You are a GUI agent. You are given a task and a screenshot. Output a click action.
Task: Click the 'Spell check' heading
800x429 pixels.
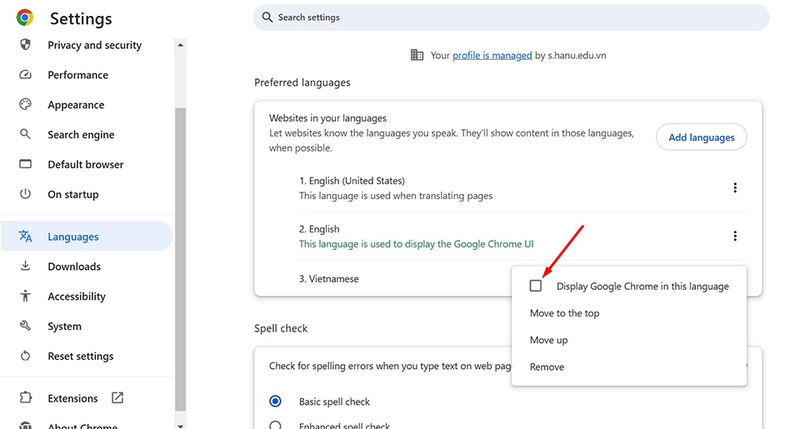point(281,329)
